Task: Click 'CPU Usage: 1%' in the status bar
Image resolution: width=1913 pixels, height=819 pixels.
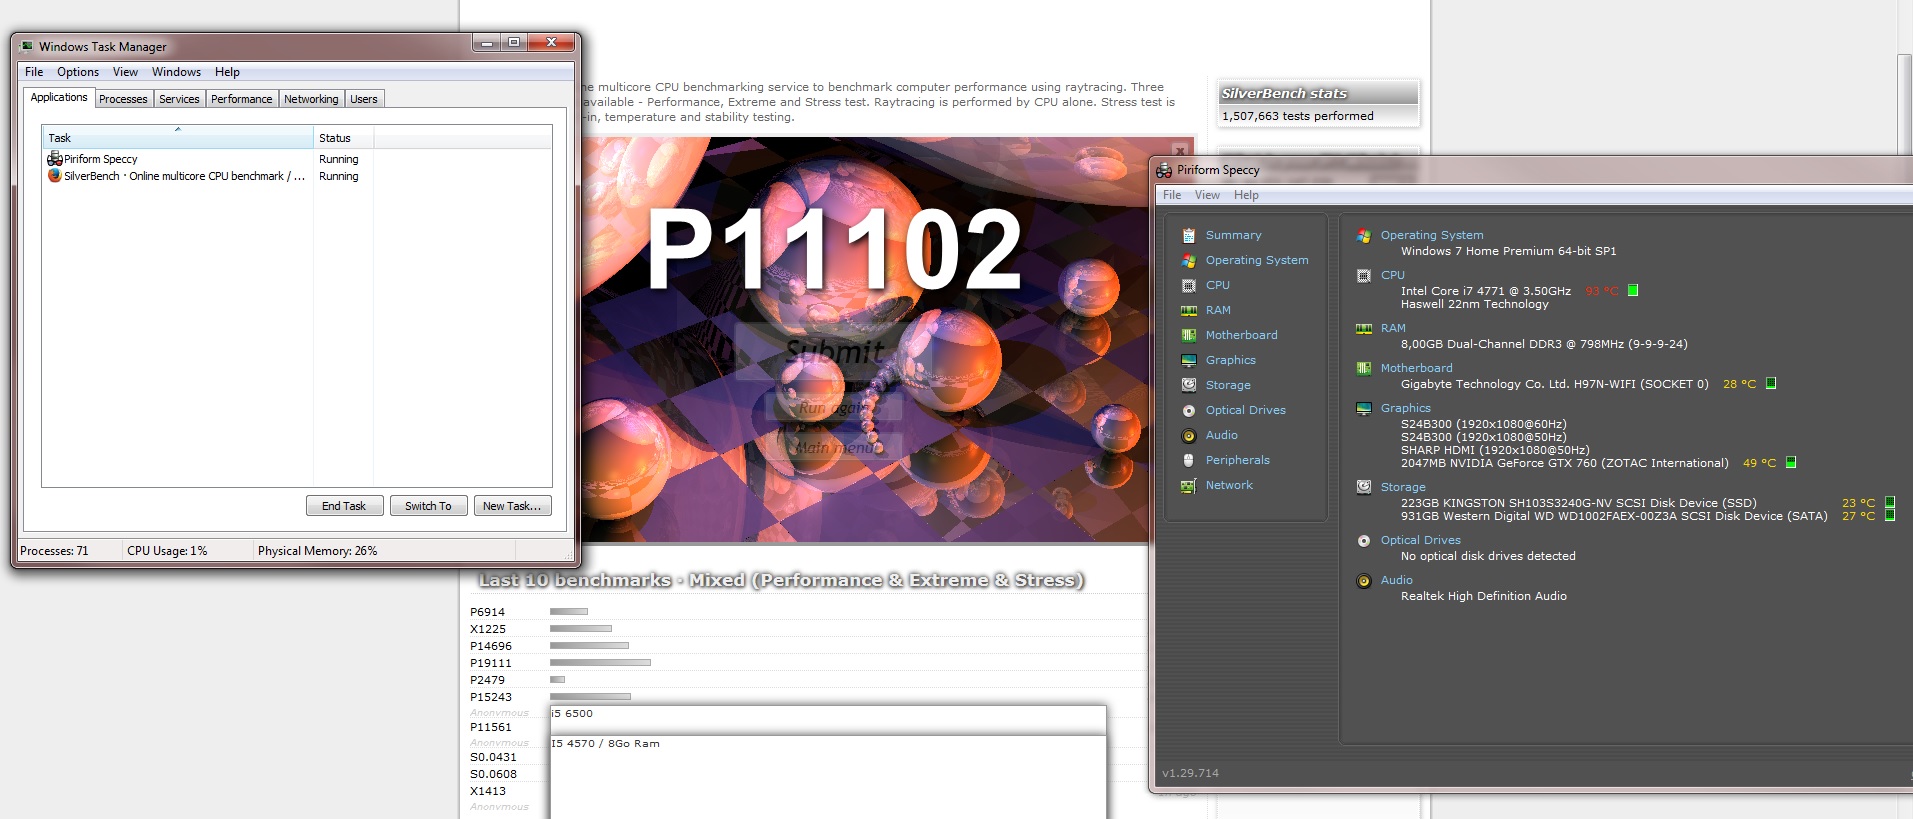Action: point(167,551)
